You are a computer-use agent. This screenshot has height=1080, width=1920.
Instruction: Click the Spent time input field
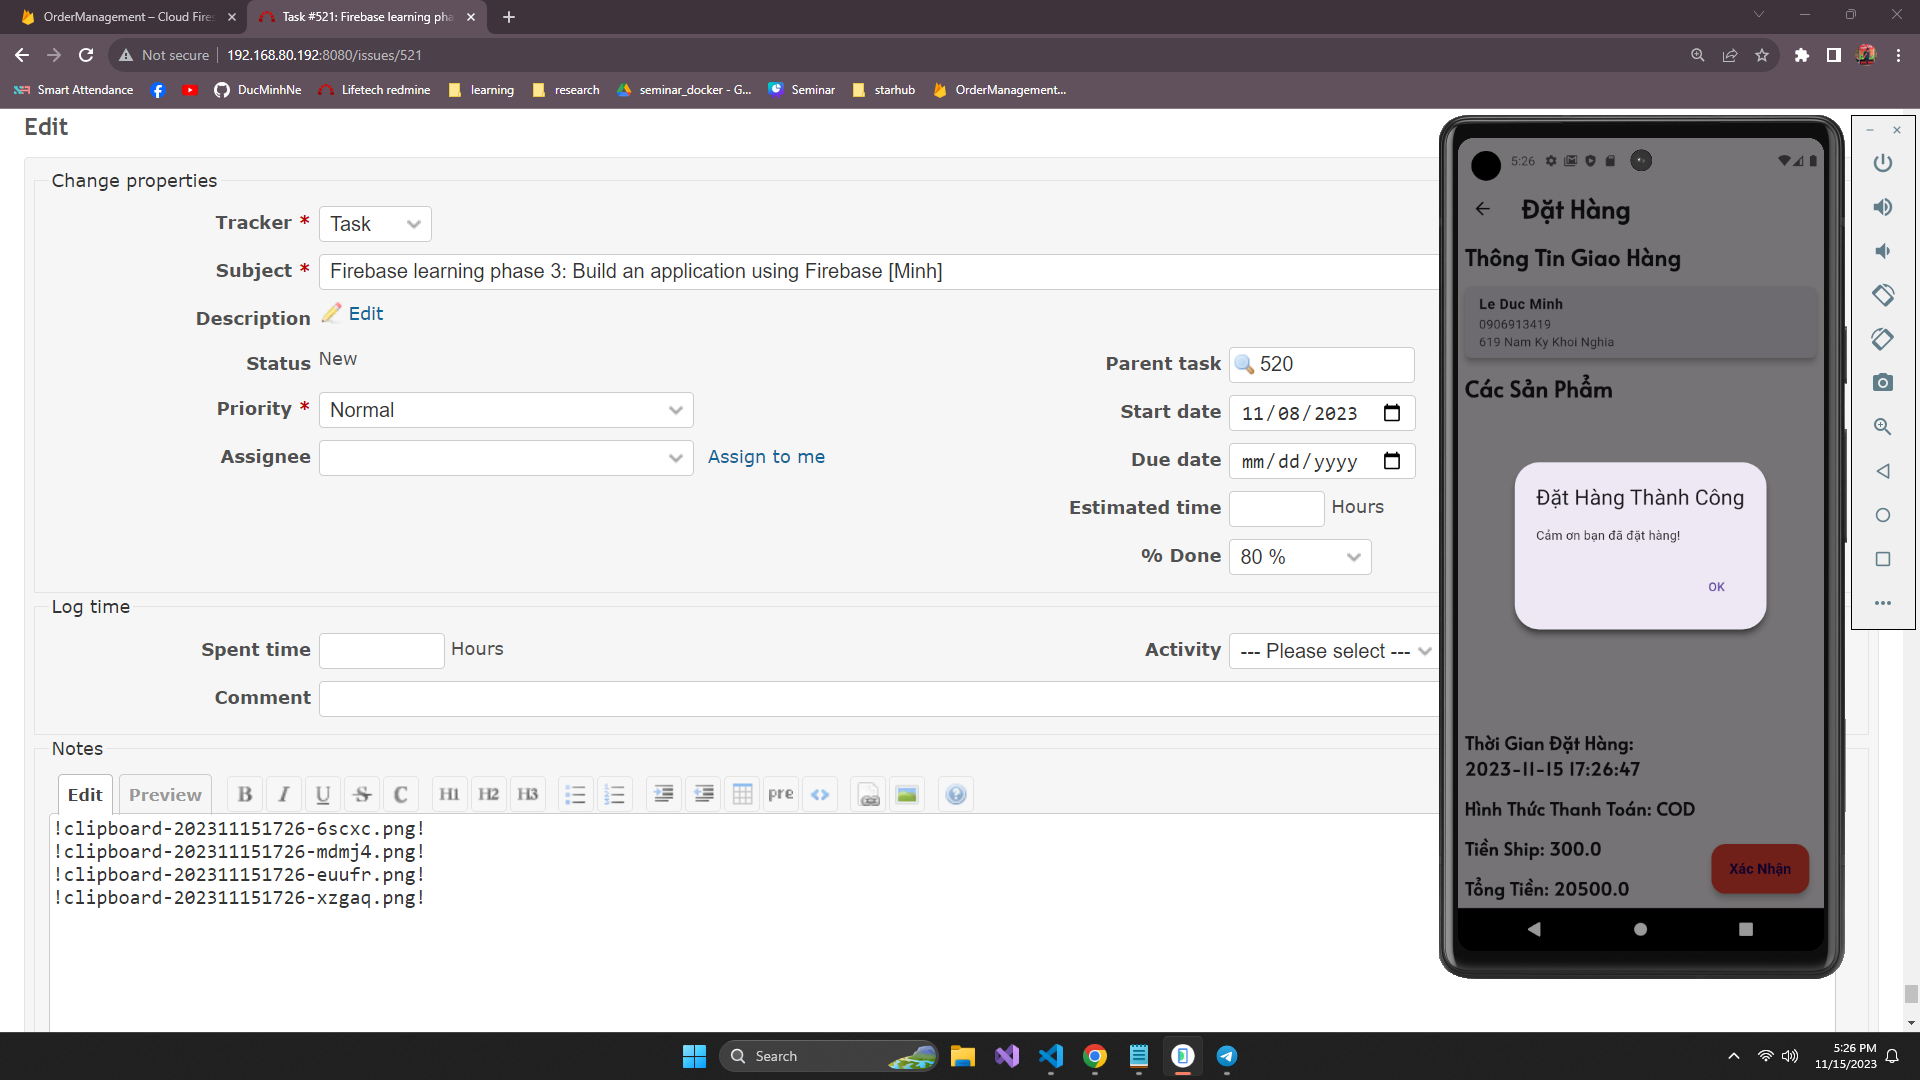pos(381,651)
